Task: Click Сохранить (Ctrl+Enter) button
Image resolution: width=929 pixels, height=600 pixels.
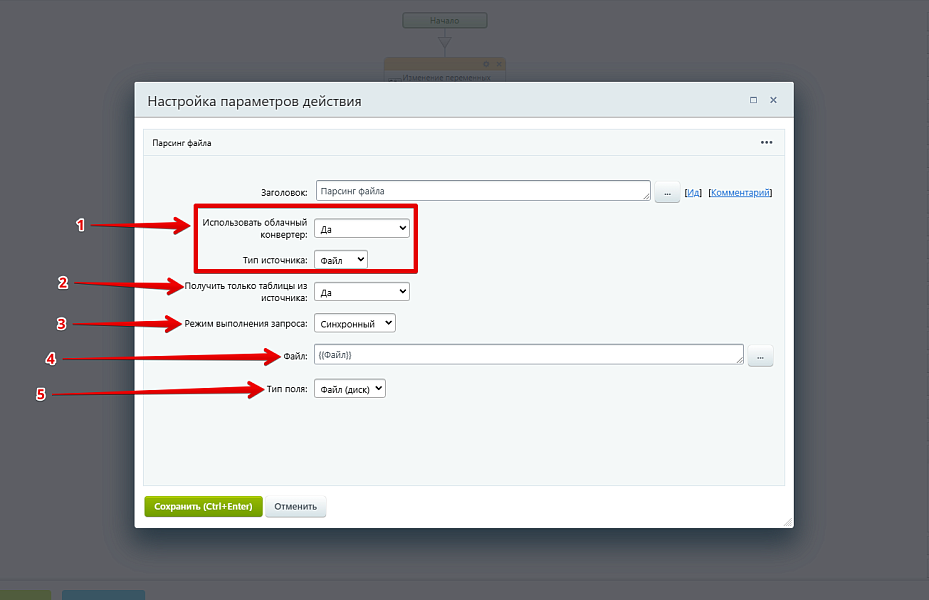Action: 203,506
